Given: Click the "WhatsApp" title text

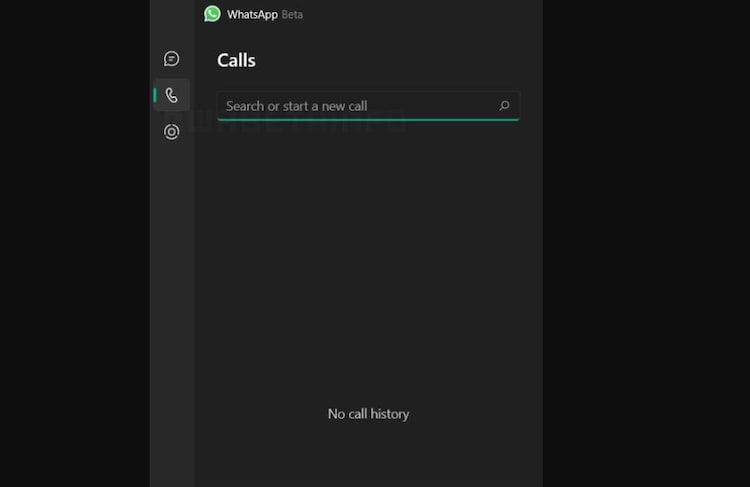Looking at the screenshot, I should [x=252, y=15].
